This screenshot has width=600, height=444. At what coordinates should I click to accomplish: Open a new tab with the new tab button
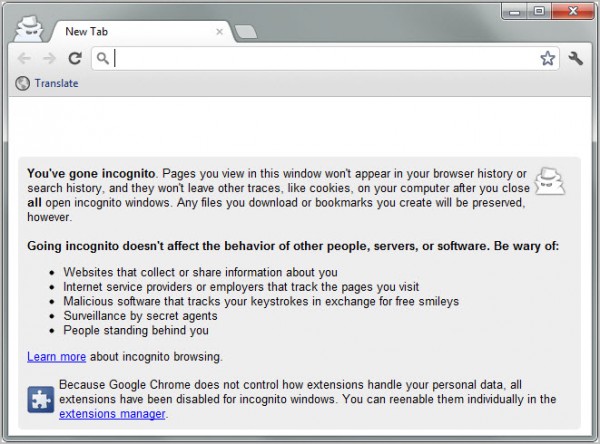point(246,32)
